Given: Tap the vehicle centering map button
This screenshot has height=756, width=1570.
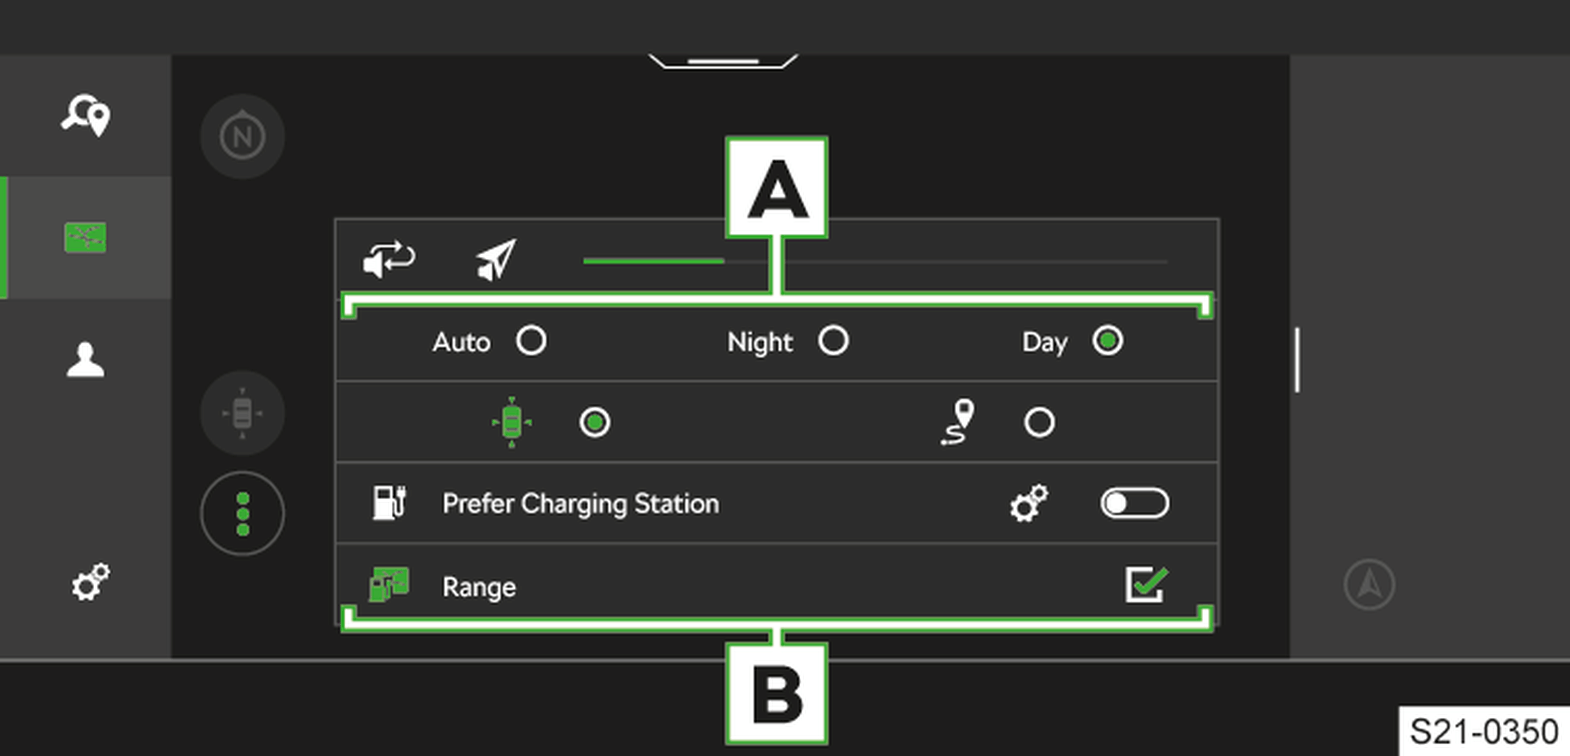Looking at the screenshot, I should (242, 413).
